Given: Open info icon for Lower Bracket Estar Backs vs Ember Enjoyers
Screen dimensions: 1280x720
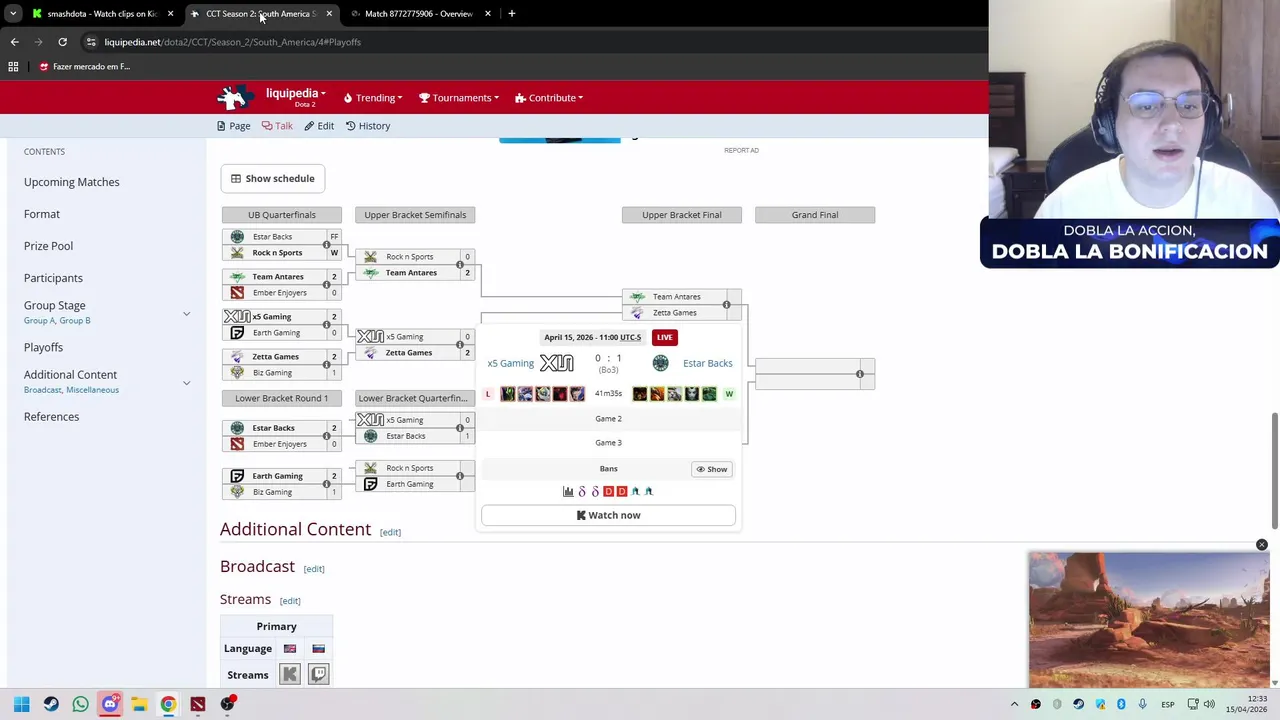Looking at the screenshot, I should [326, 436].
